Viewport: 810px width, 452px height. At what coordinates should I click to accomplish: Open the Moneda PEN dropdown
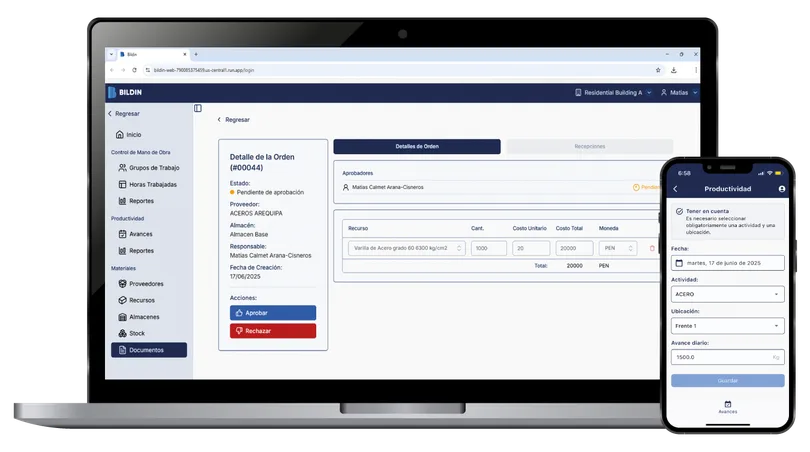point(618,248)
